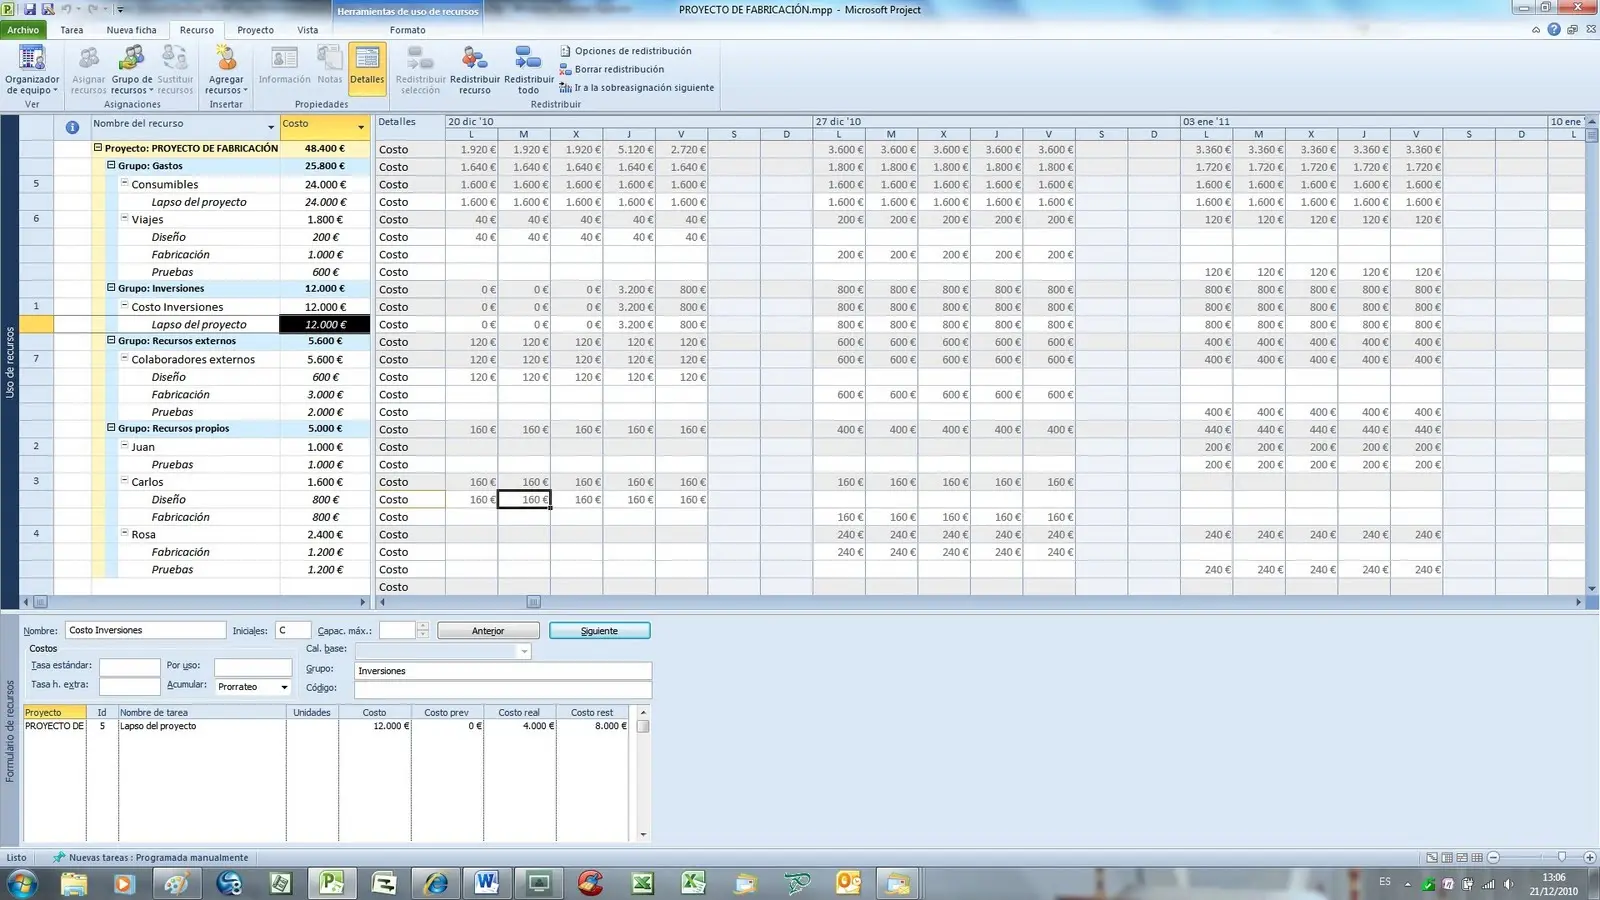Click the second view shortcut icon in status bar
The image size is (1600, 900).
[1447, 858]
